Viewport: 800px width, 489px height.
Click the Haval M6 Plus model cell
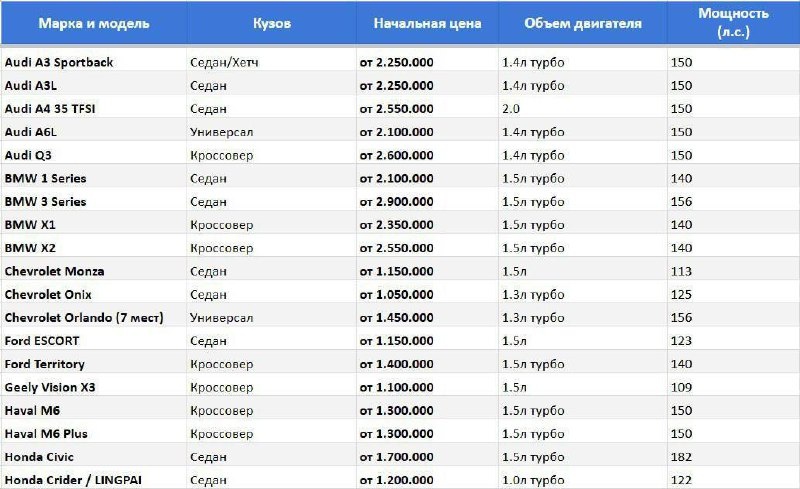94,434
